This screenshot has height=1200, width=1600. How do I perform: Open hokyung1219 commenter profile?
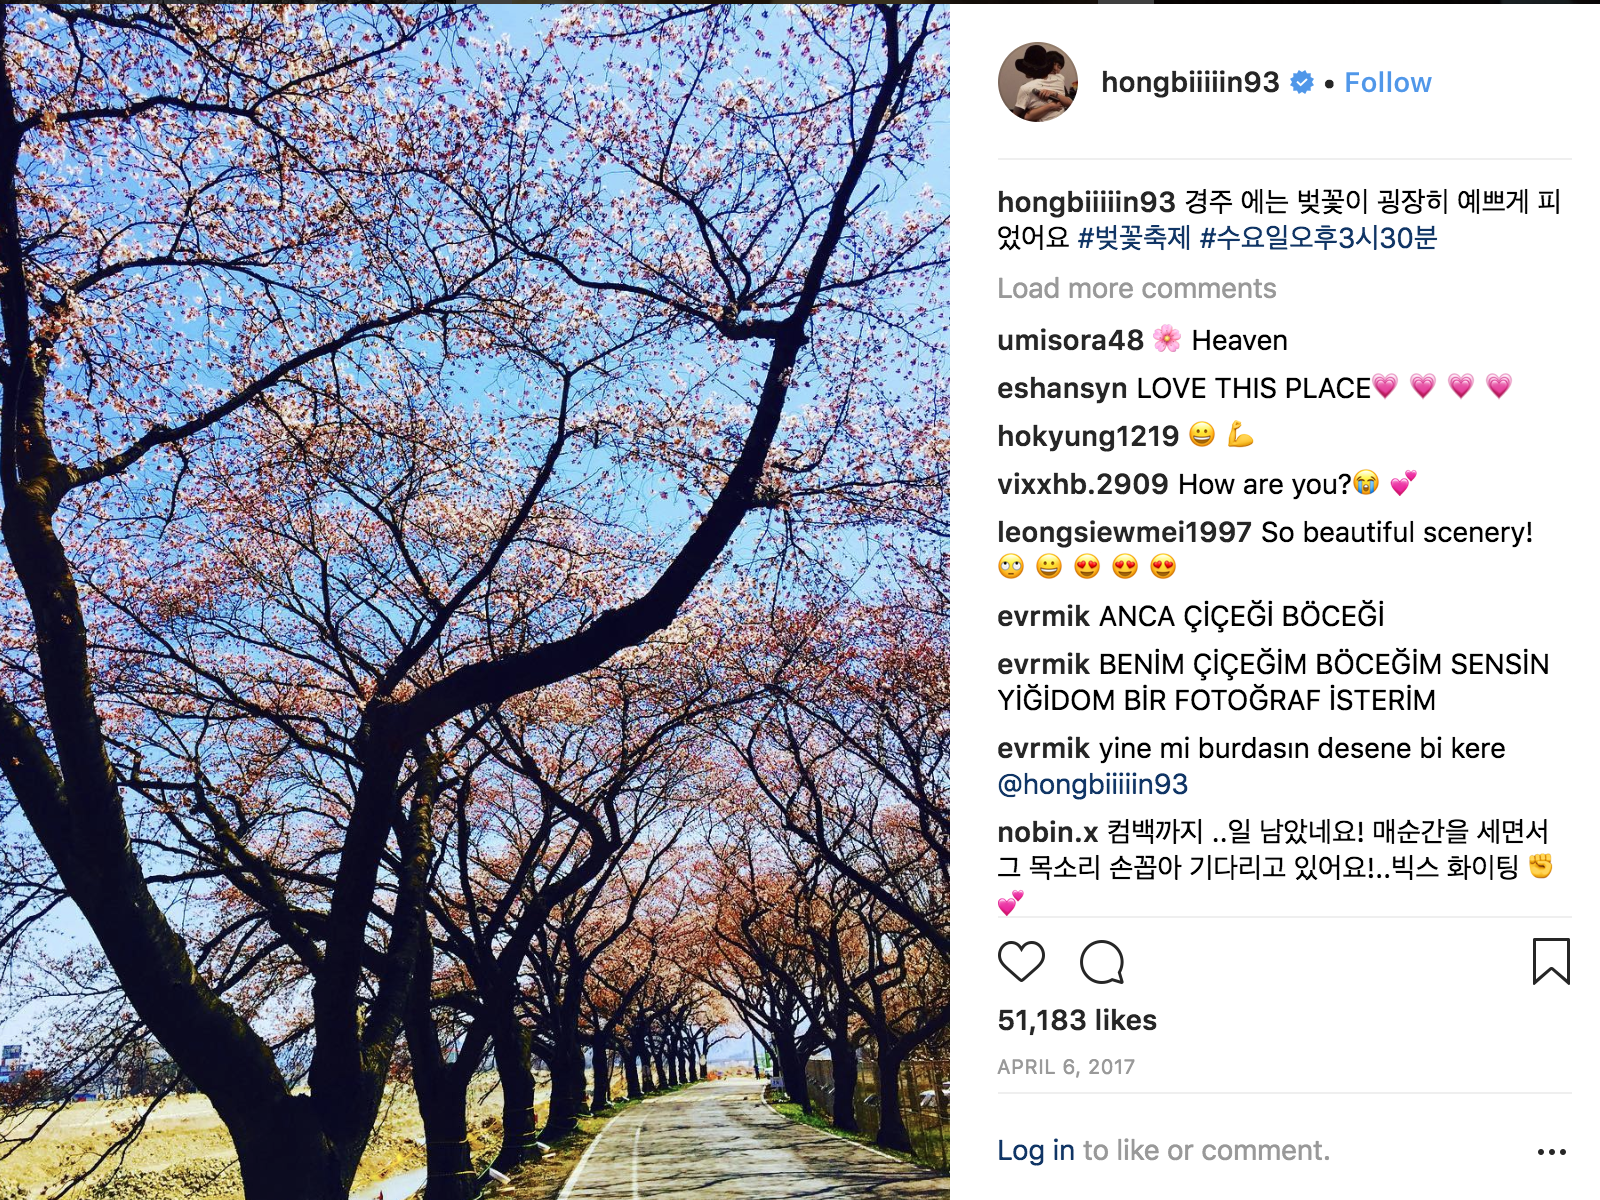(x=1088, y=436)
